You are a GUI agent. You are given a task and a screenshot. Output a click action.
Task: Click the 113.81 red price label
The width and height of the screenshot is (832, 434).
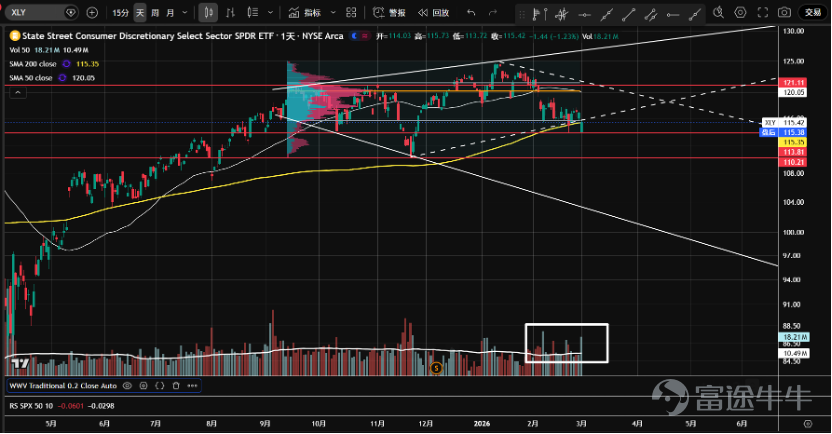[794, 152]
